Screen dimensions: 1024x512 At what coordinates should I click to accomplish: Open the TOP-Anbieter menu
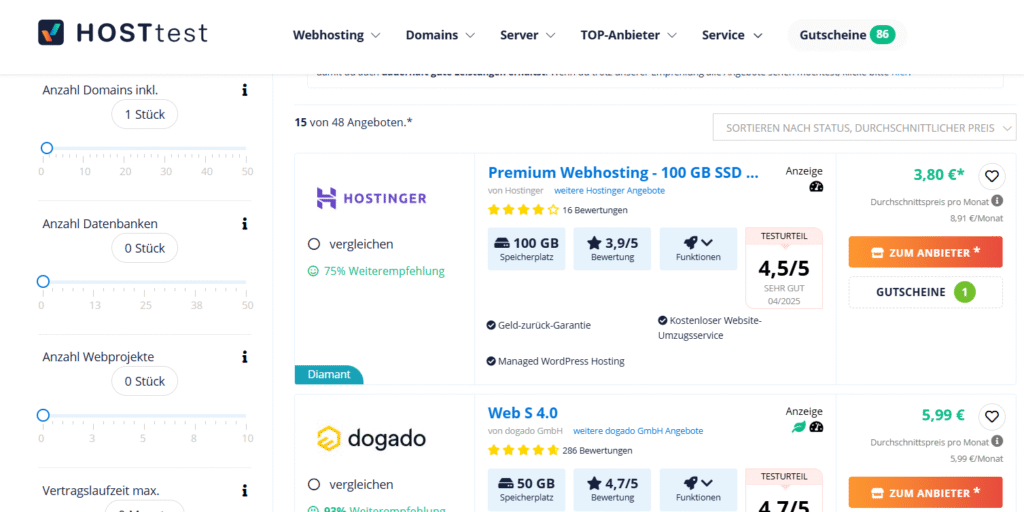pyautogui.click(x=628, y=35)
